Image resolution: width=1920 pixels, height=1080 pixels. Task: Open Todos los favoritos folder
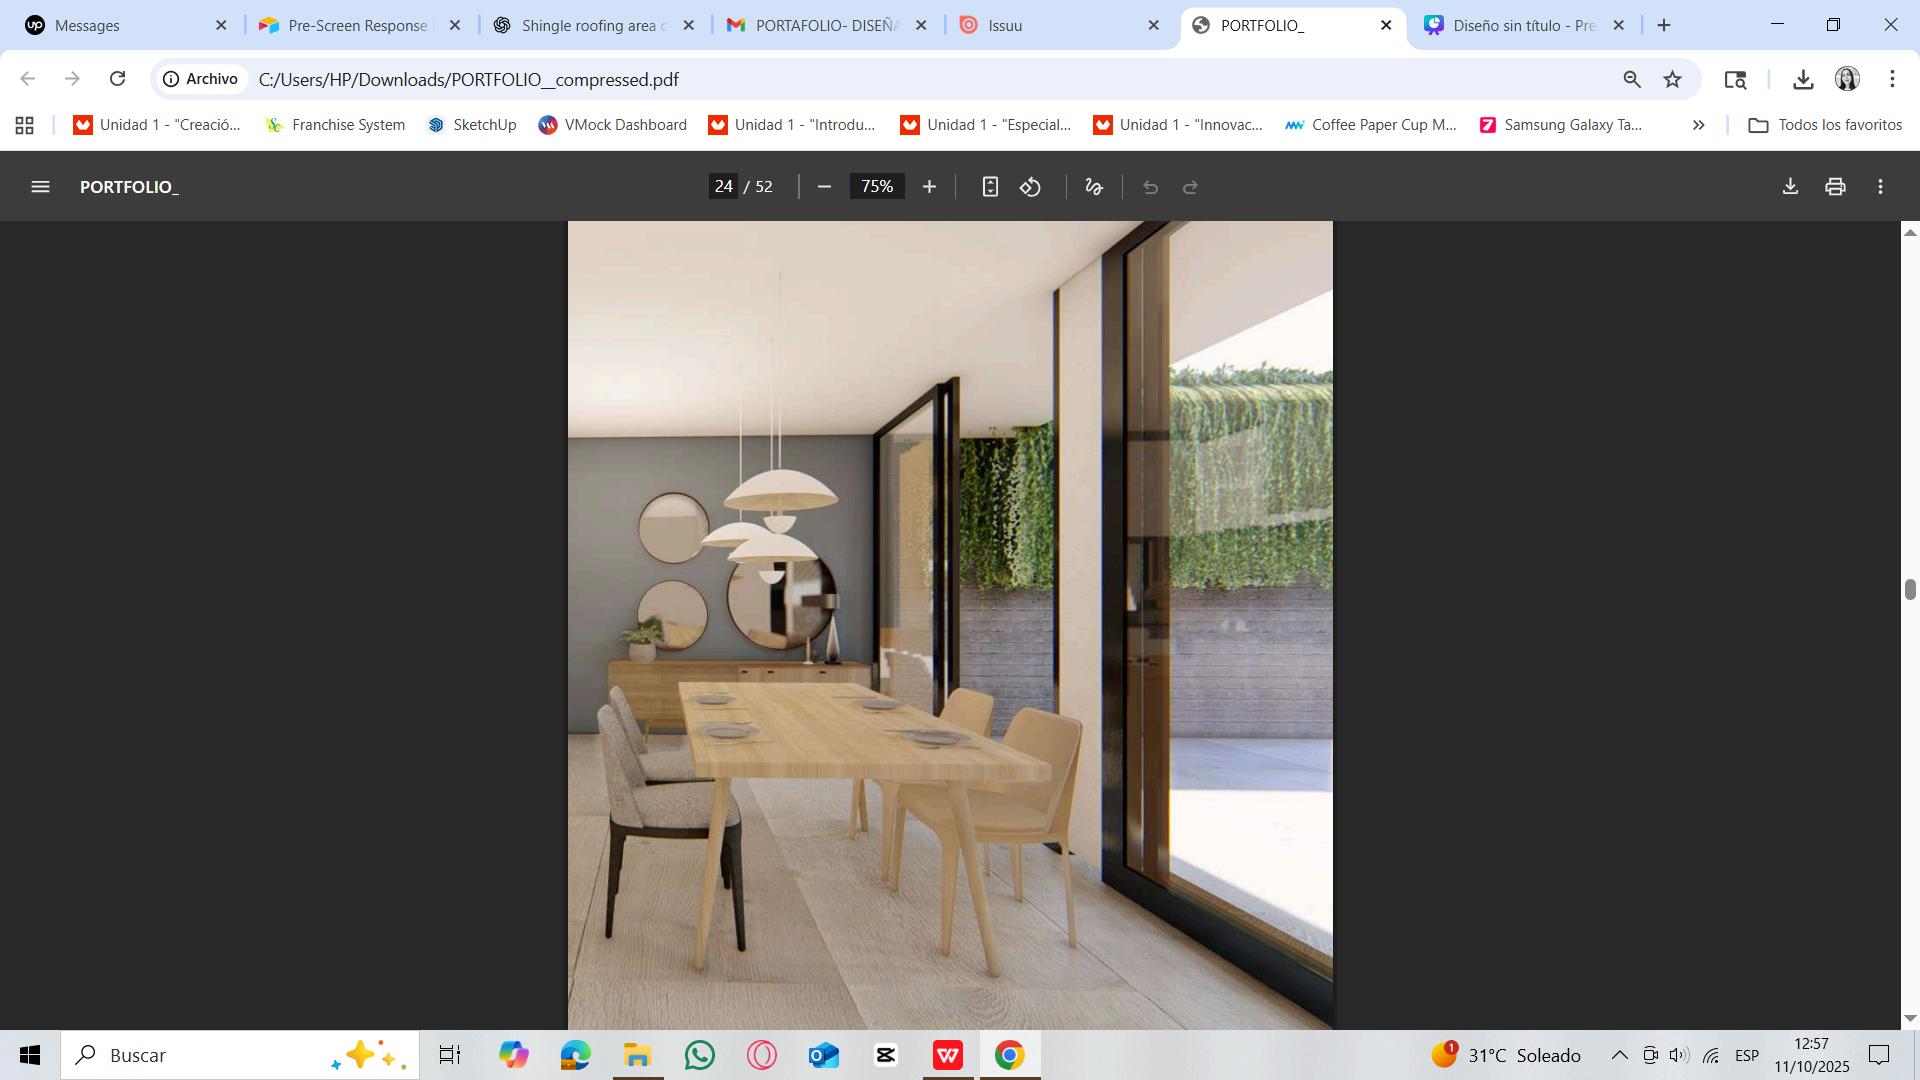tap(1824, 125)
